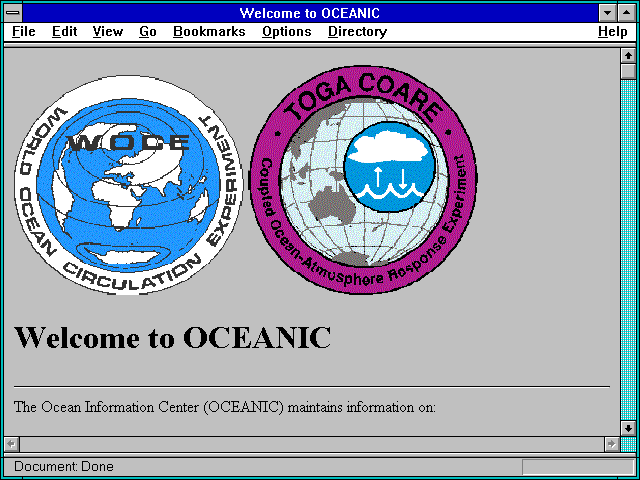
Task: Click the vertical scrollbar up arrow
Action: (628, 56)
